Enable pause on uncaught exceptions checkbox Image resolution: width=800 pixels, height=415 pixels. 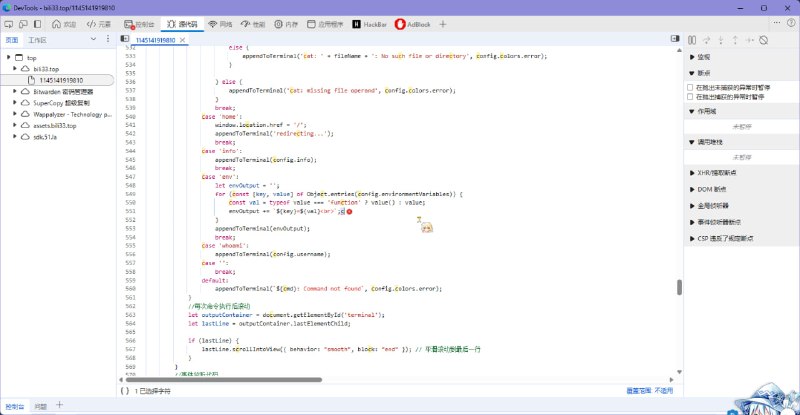(x=691, y=87)
